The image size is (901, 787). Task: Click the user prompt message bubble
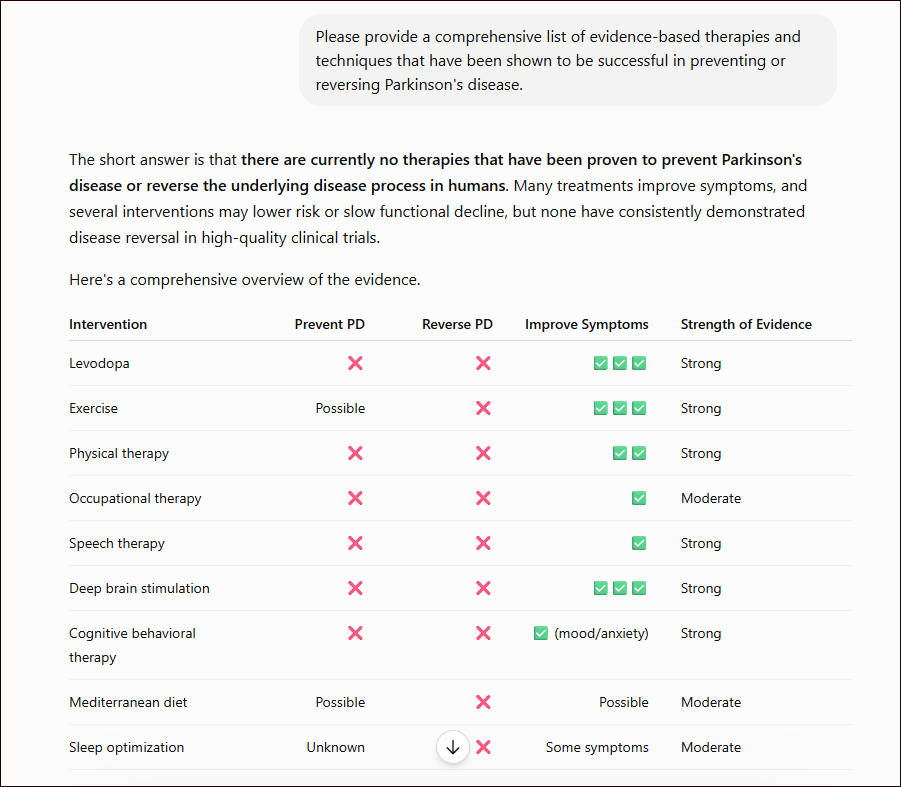568,60
